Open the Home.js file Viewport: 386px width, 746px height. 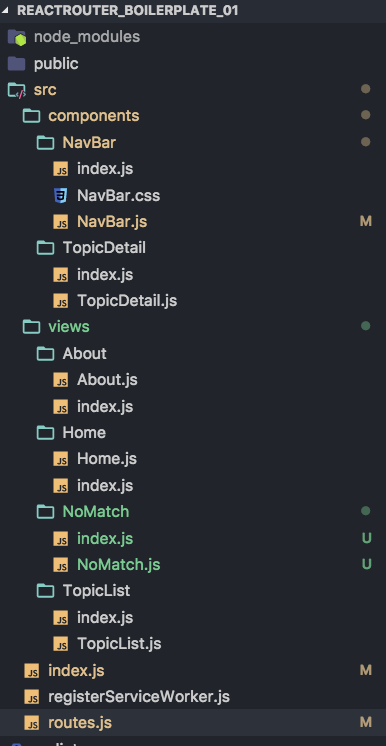tap(107, 459)
